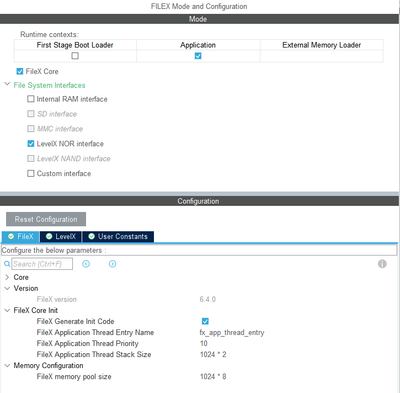Click the FileX version row label
Viewport: 400px width, 393px height.
(57, 299)
